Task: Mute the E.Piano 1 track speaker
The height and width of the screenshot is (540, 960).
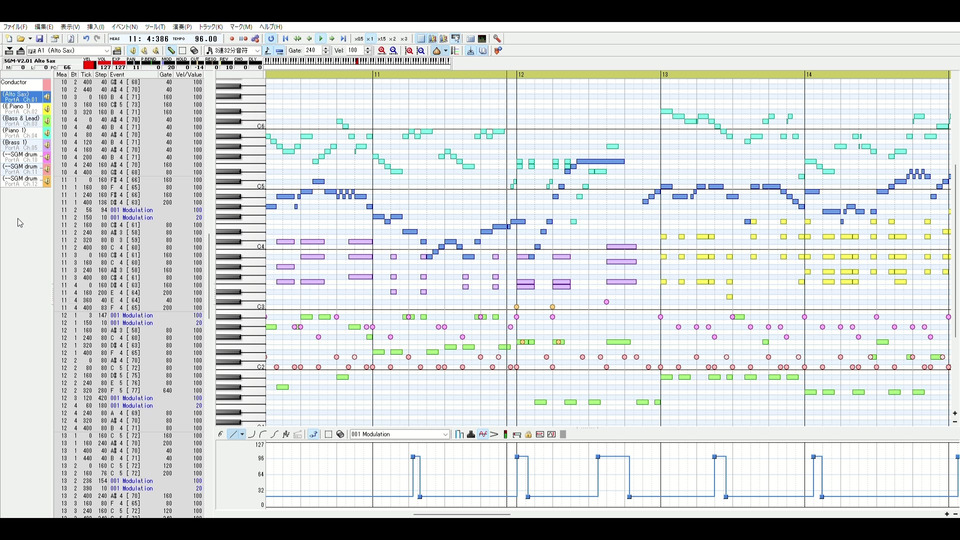Action: coord(47,109)
